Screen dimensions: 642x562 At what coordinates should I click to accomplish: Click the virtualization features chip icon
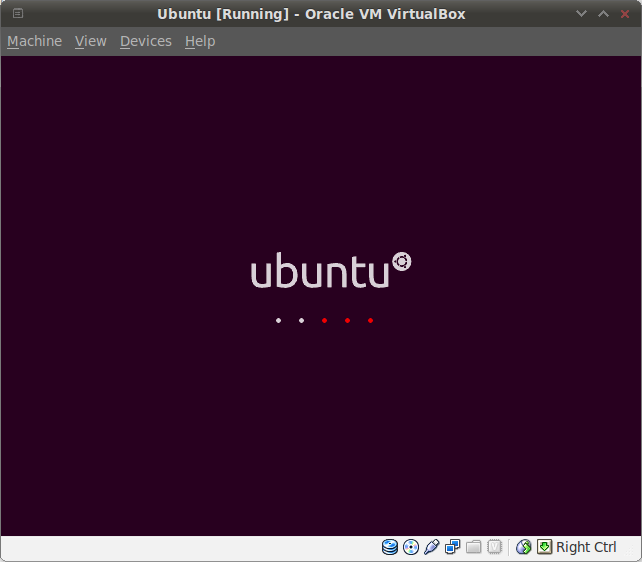point(494,547)
